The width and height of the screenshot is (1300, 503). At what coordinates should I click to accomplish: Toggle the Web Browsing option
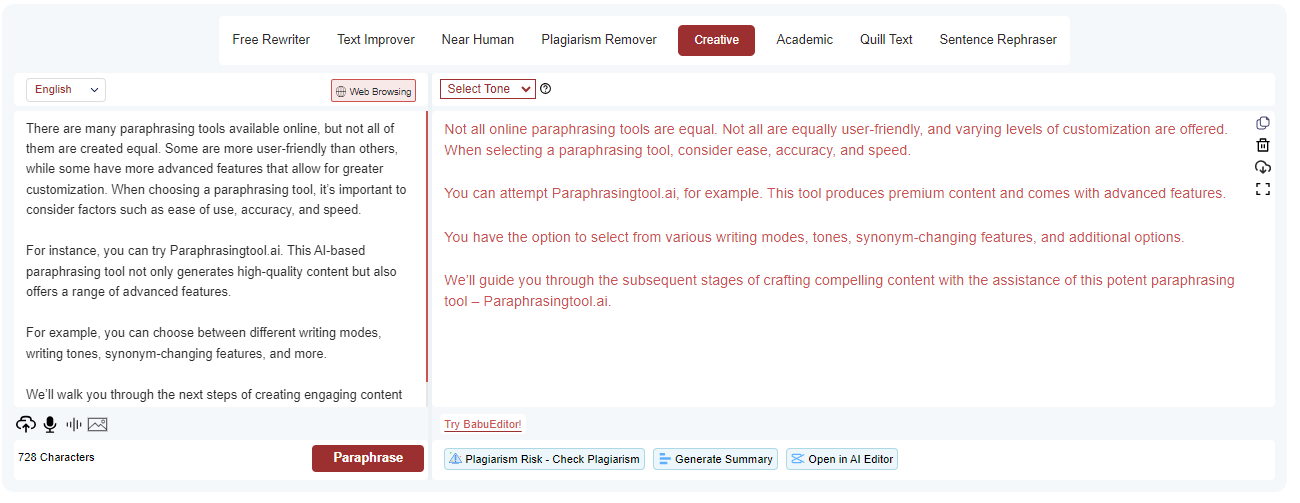coord(373,91)
